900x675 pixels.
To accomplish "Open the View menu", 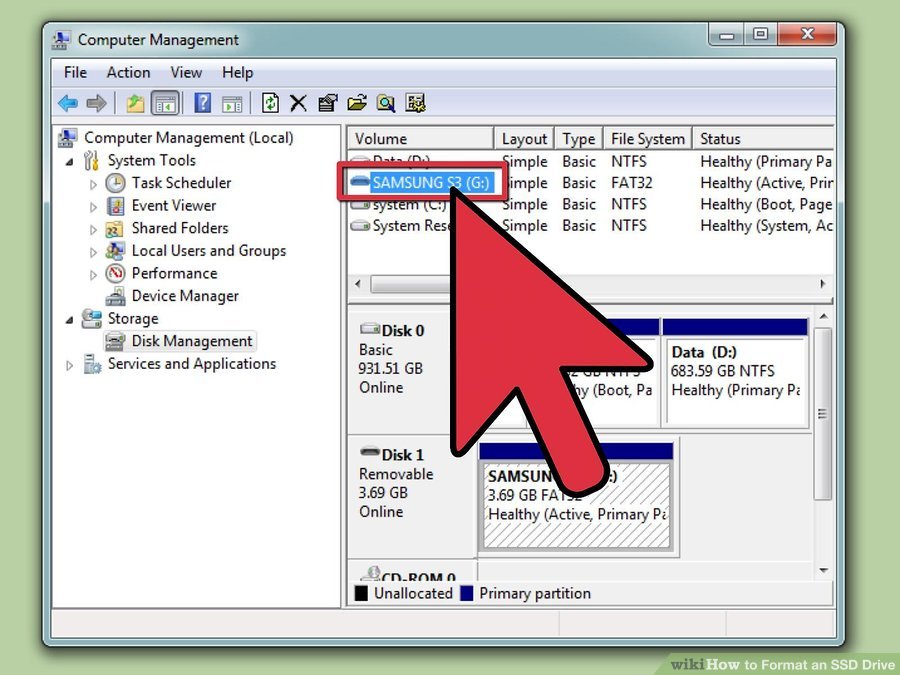I will (186, 72).
